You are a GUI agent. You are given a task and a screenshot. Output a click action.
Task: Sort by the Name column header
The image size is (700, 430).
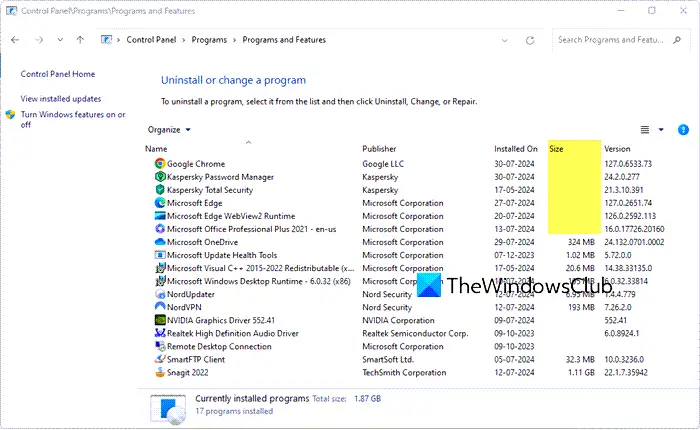[x=156, y=149]
